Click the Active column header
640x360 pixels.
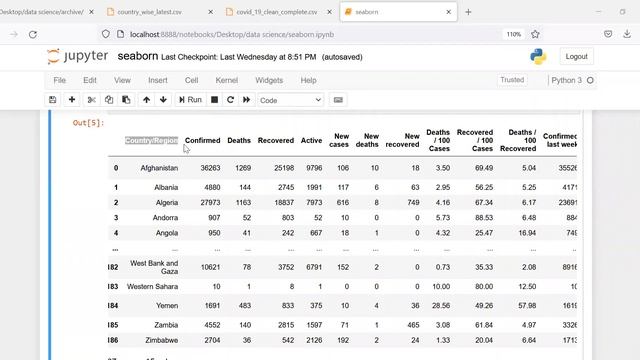[x=311, y=140]
